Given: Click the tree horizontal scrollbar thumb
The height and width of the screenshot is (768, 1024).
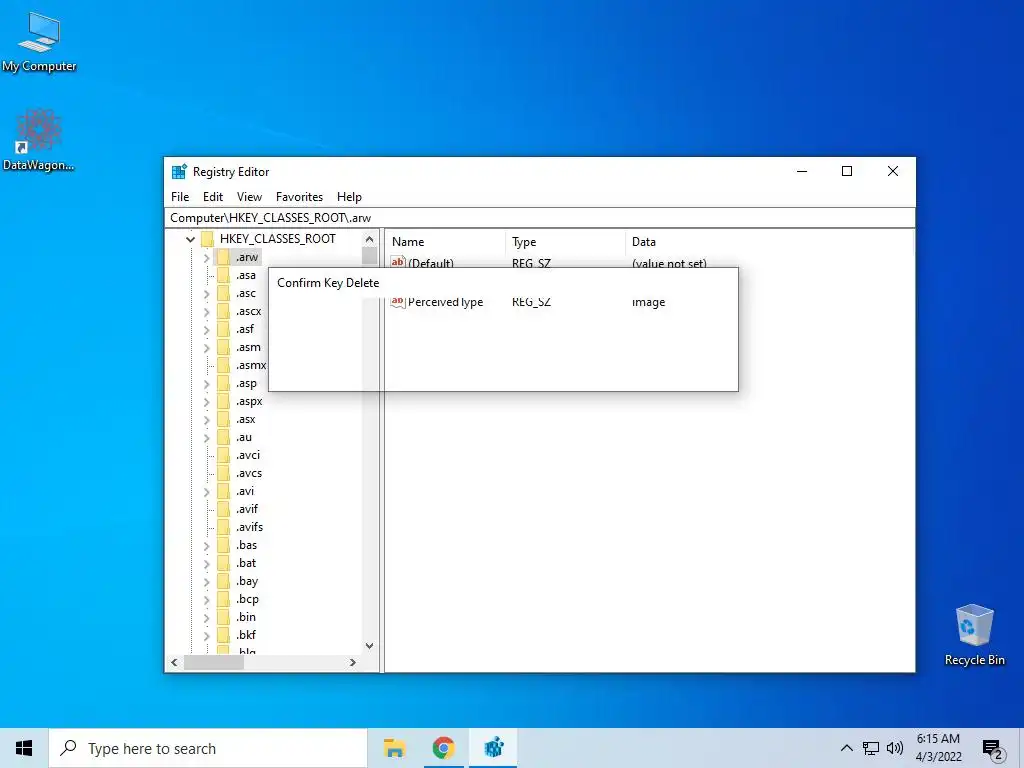Looking at the screenshot, I should [x=214, y=662].
